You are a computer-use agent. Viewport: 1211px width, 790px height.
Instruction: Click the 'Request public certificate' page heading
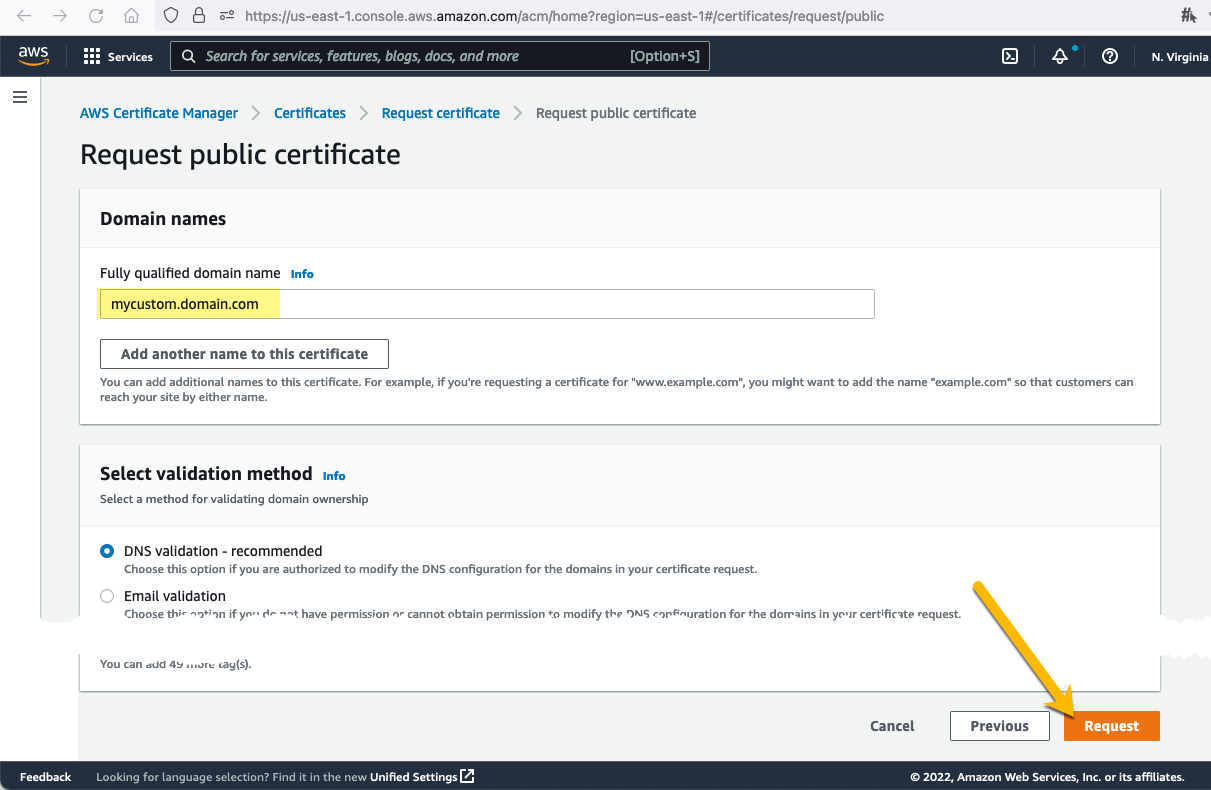pyautogui.click(x=240, y=155)
